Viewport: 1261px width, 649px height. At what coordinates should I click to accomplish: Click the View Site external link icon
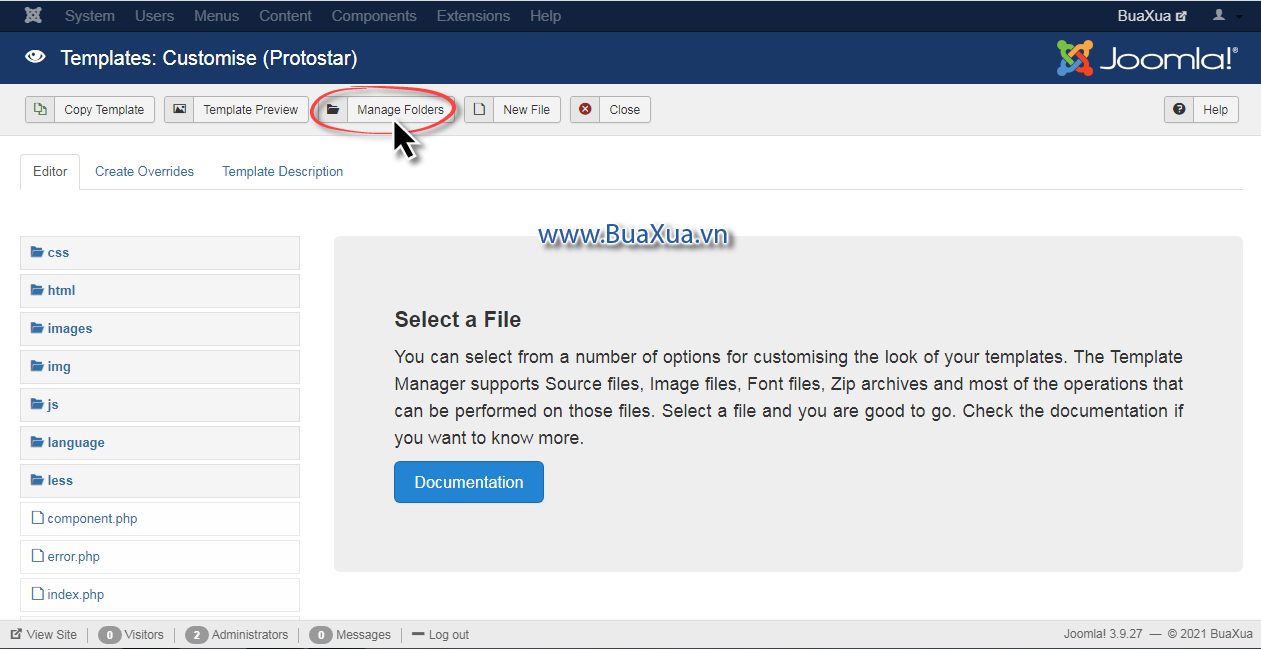(x=16, y=634)
